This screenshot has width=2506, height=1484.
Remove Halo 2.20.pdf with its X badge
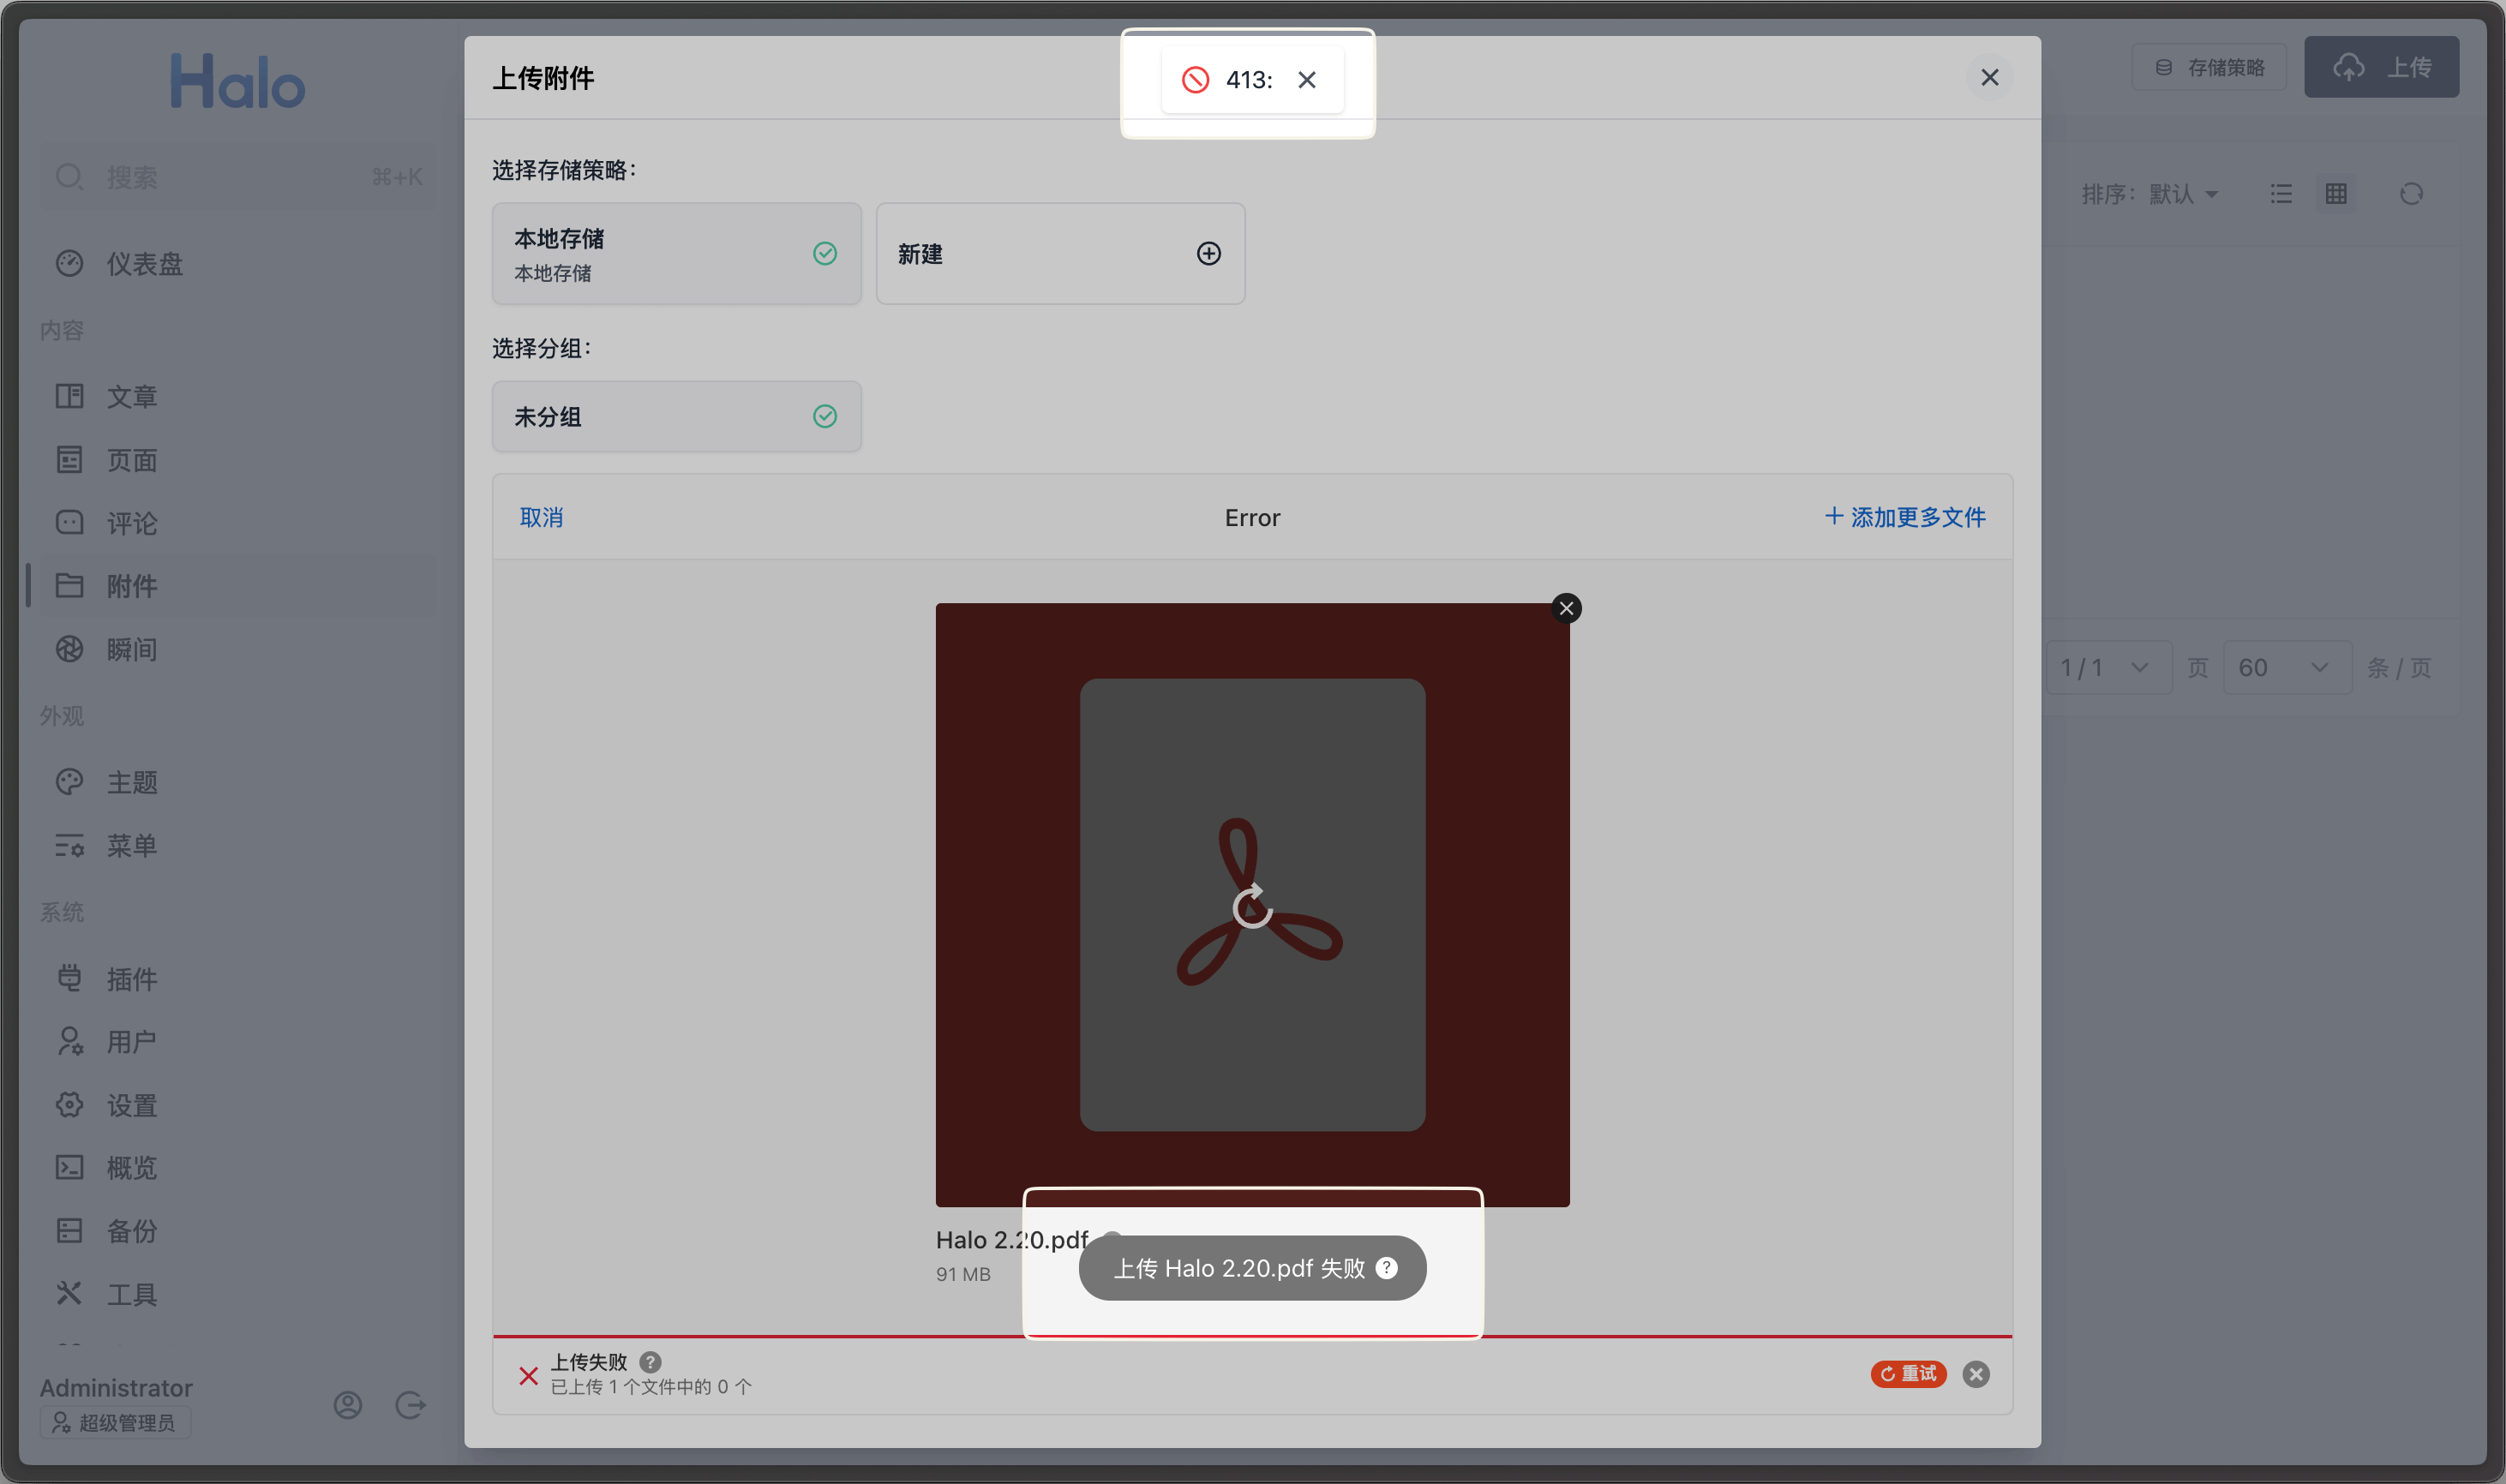[1566, 608]
